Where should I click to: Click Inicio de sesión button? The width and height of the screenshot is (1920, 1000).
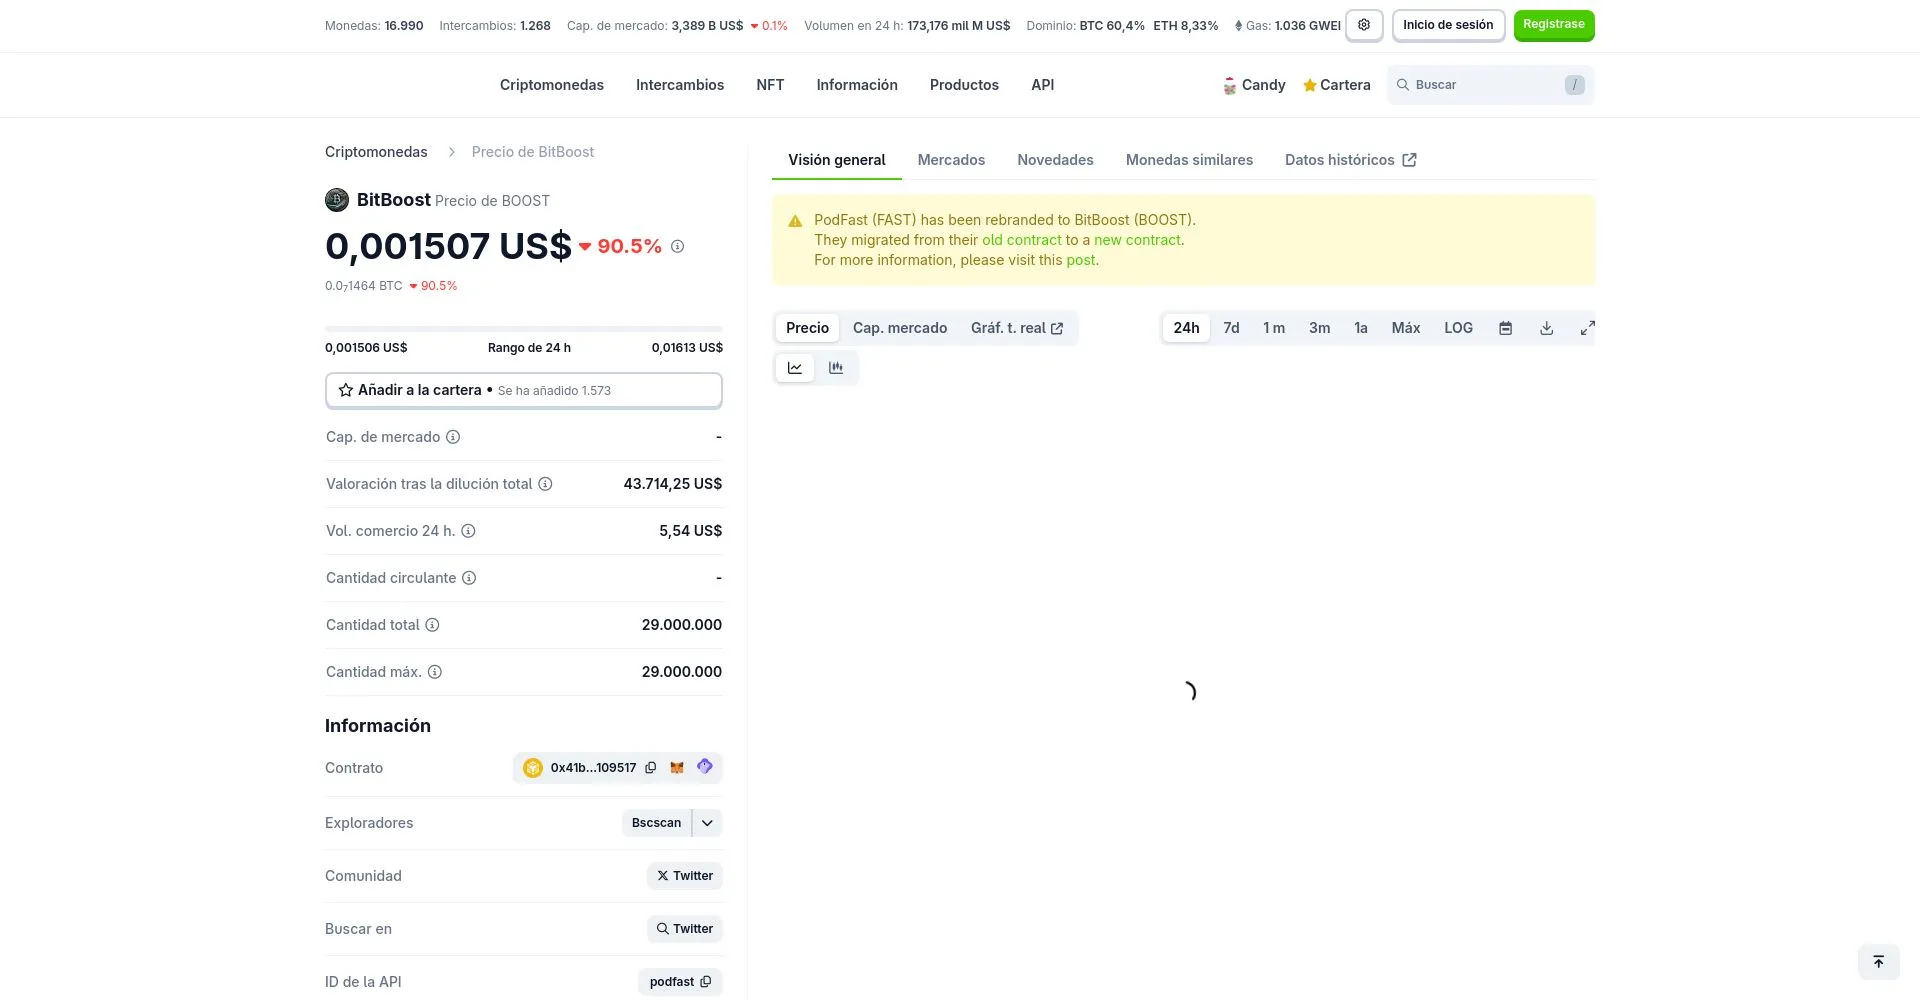[x=1448, y=25]
